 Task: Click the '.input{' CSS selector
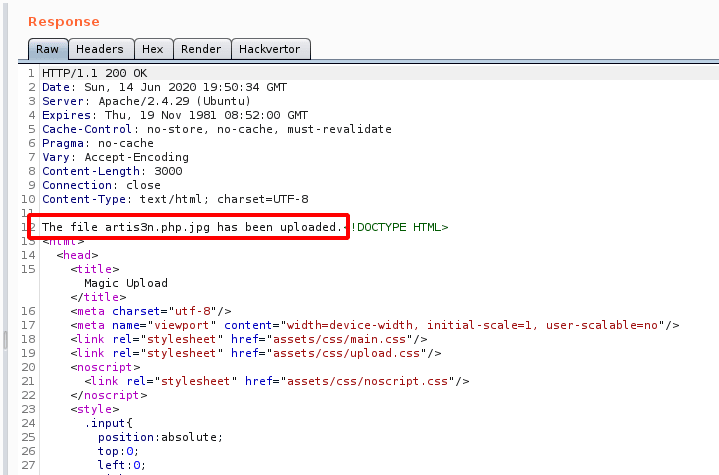point(109,423)
